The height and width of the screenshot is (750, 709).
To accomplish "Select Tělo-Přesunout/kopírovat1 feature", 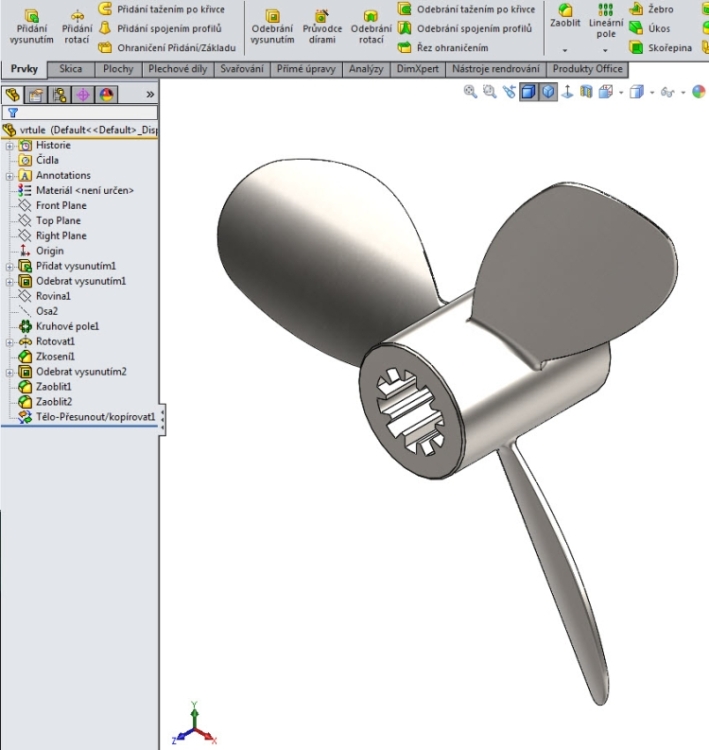I will [87, 417].
